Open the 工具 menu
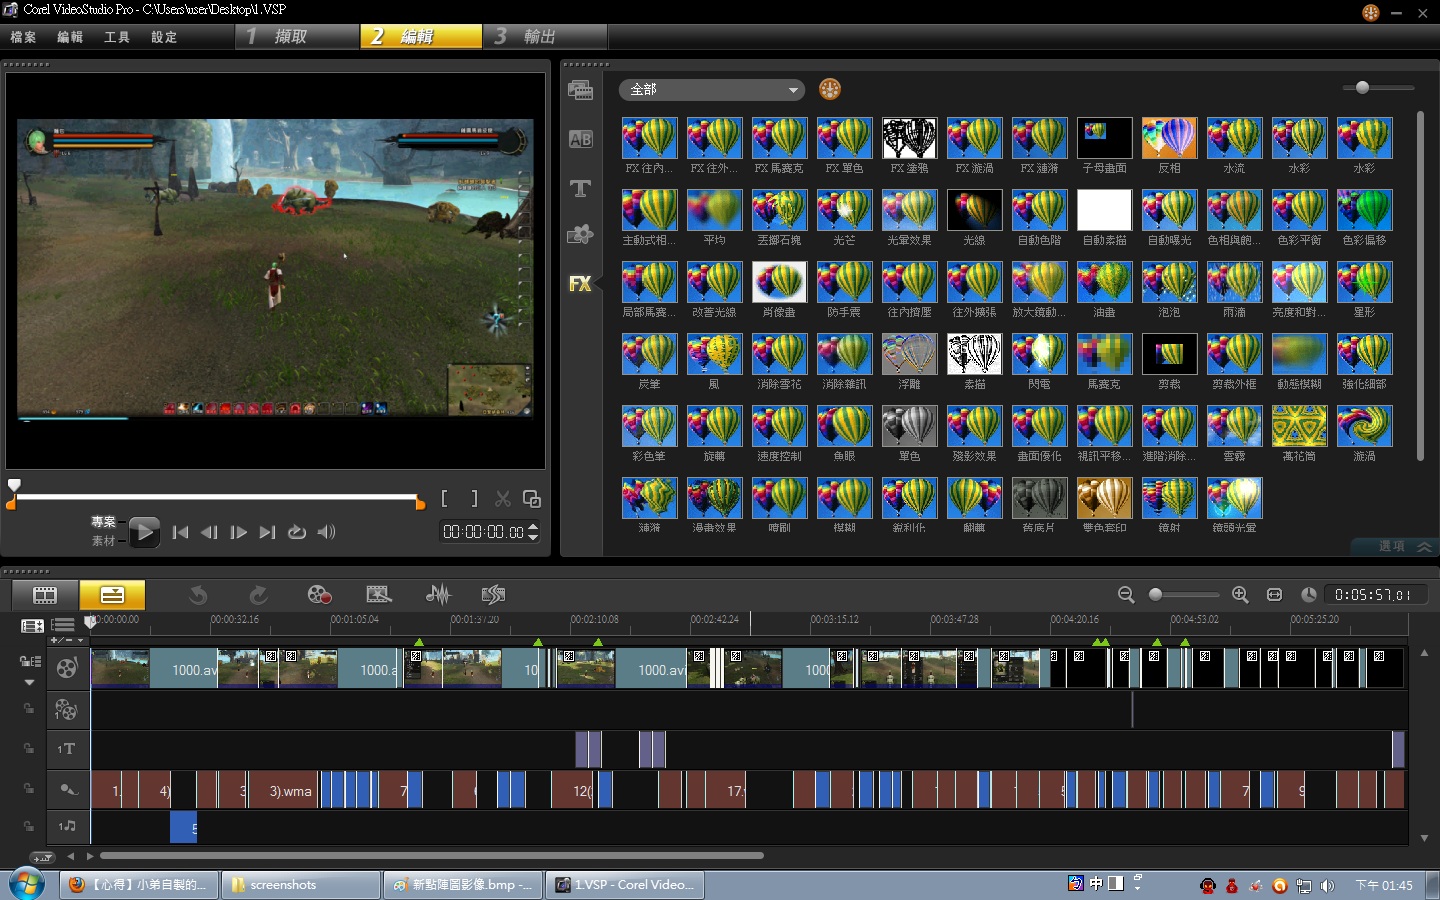1440x900 pixels. click(x=117, y=37)
